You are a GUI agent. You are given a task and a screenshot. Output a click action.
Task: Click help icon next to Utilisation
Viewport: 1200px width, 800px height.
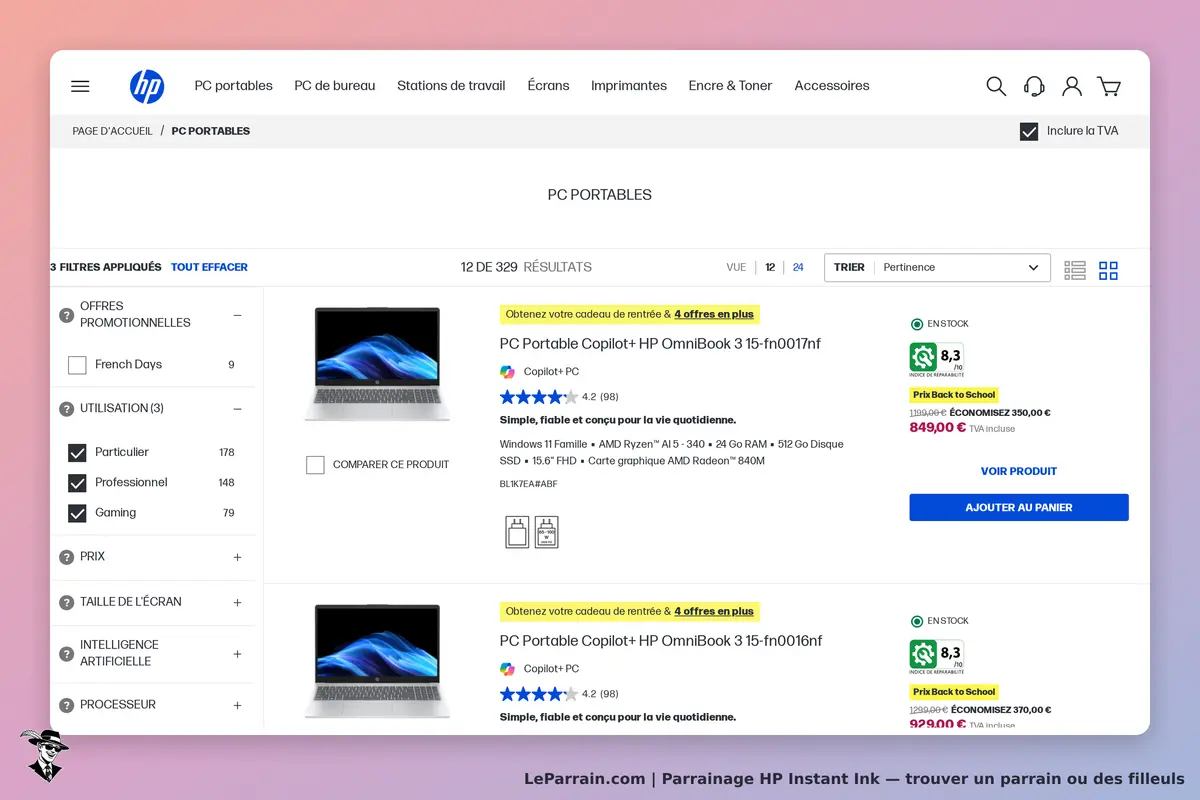coord(67,409)
